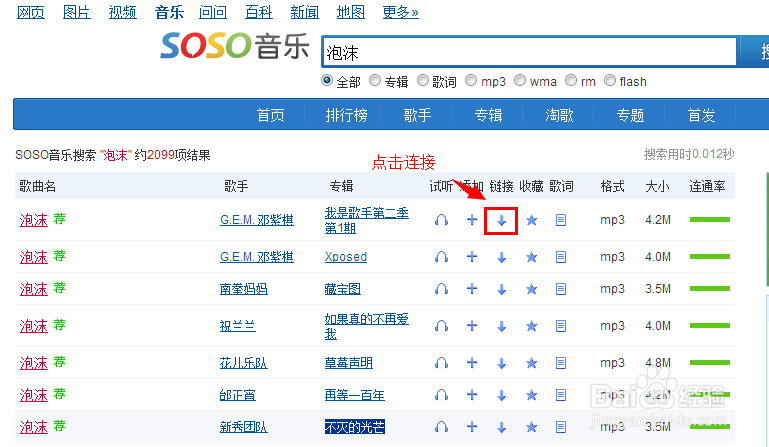This screenshot has width=769, height=447.
Task: Favorite the 新秀团队 song
Action: [x=532, y=427]
